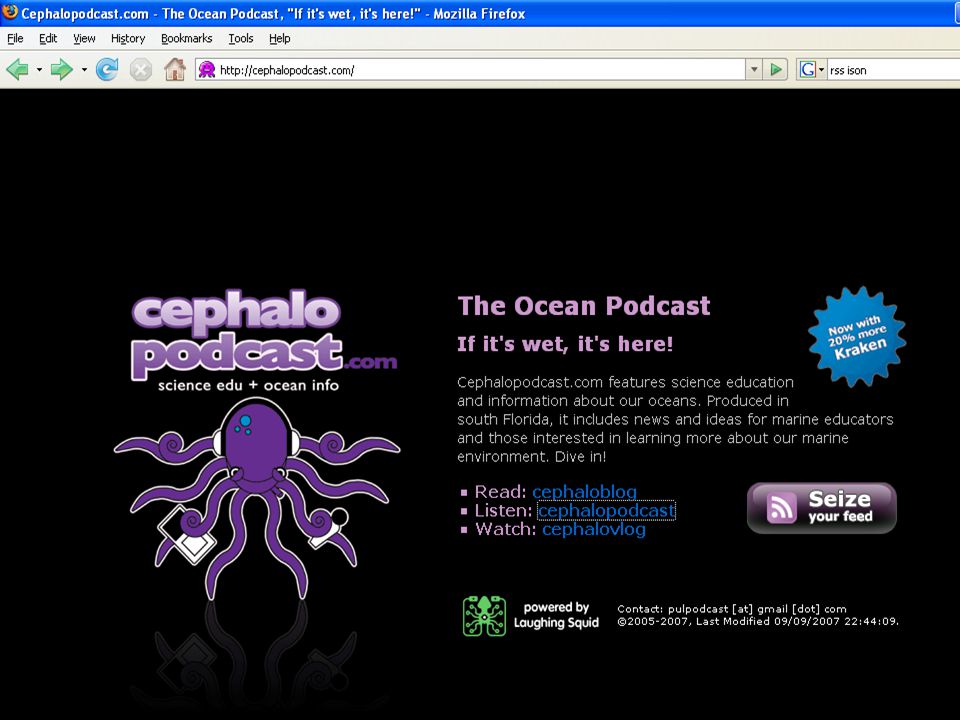
Task: Follow the cephaloblog link
Action: click(x=585, y=492)
